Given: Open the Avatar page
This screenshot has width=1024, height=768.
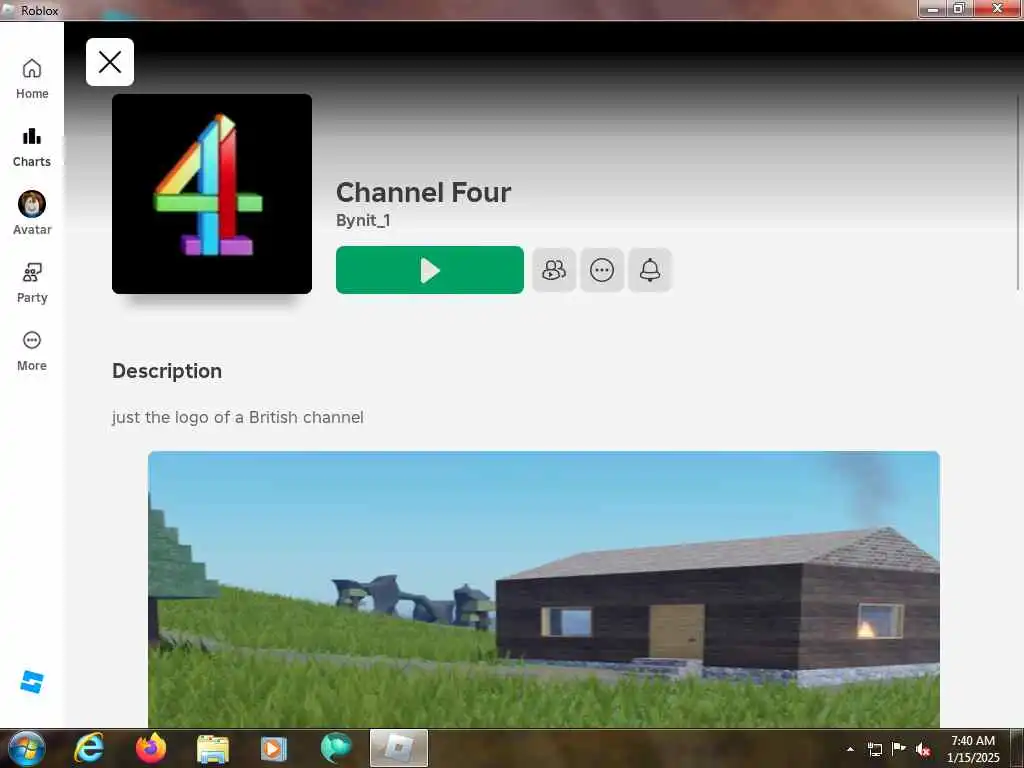Looking at the screenshot, I should (31, 214).
